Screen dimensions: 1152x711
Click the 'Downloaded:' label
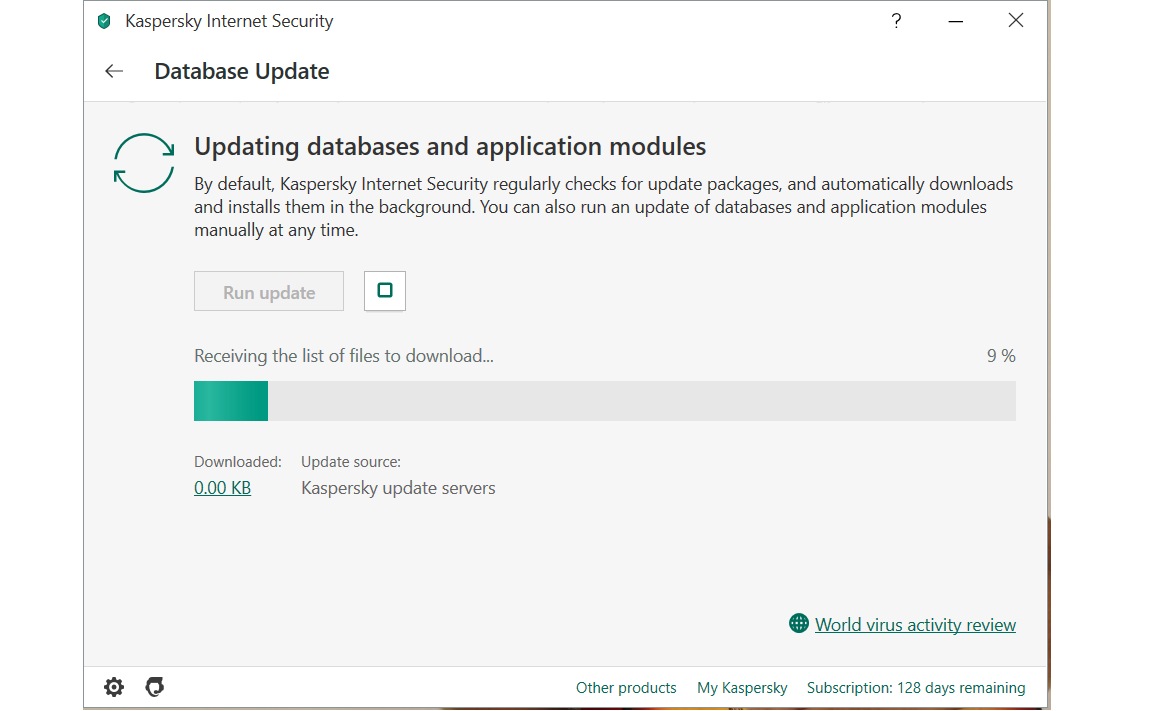click(238, 462)
